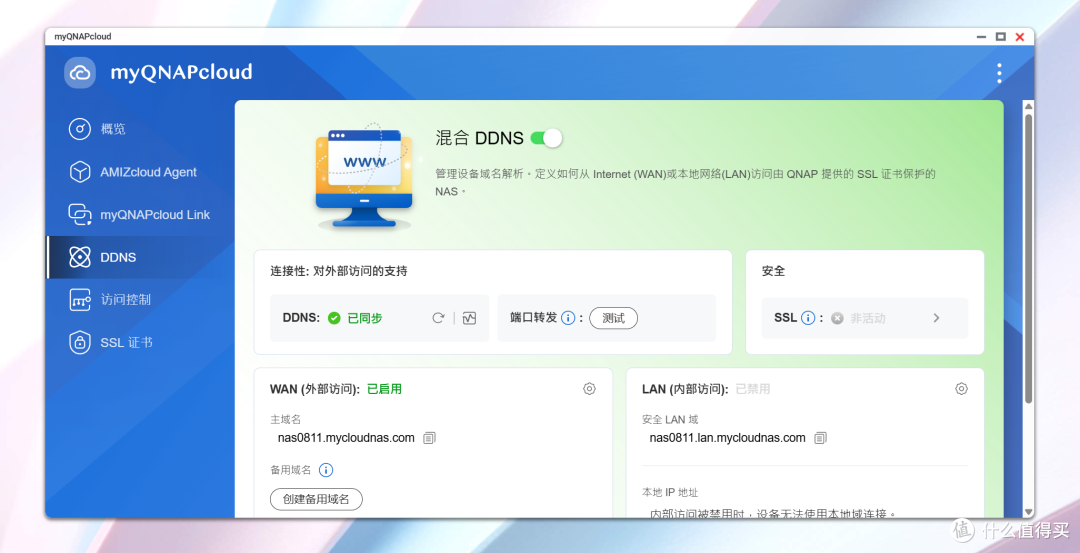Open the three-dot more options menu
This screenshot has height=553, width=1080.
point(999,73)
